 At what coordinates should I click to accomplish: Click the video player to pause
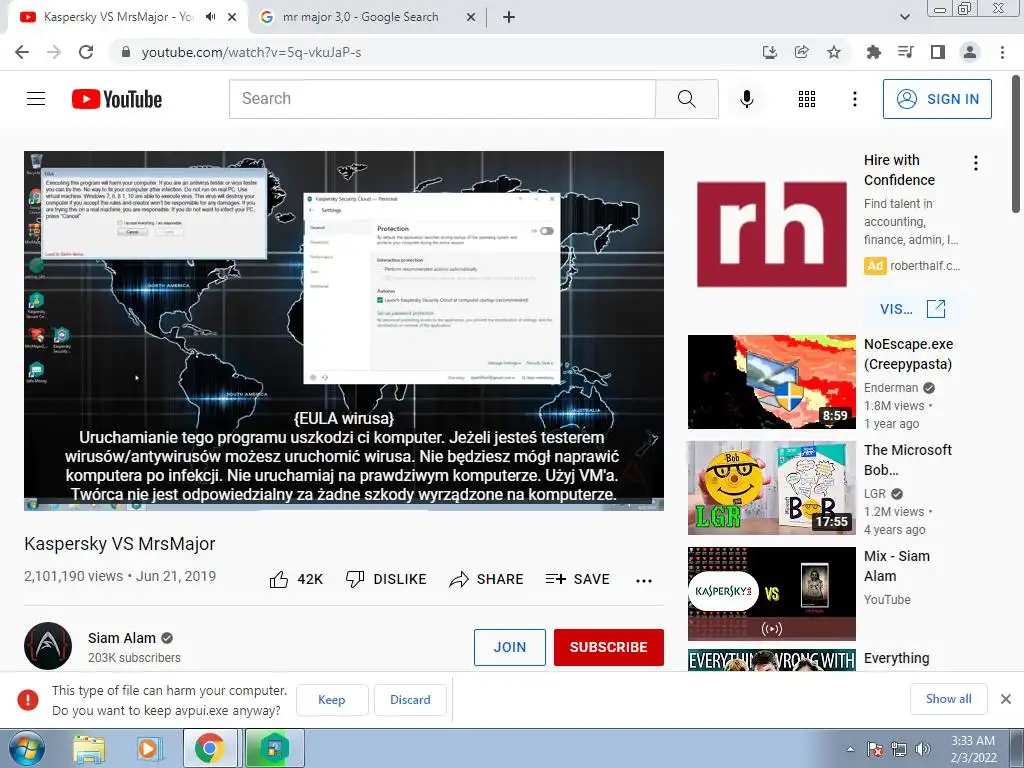tap(344, 330)
